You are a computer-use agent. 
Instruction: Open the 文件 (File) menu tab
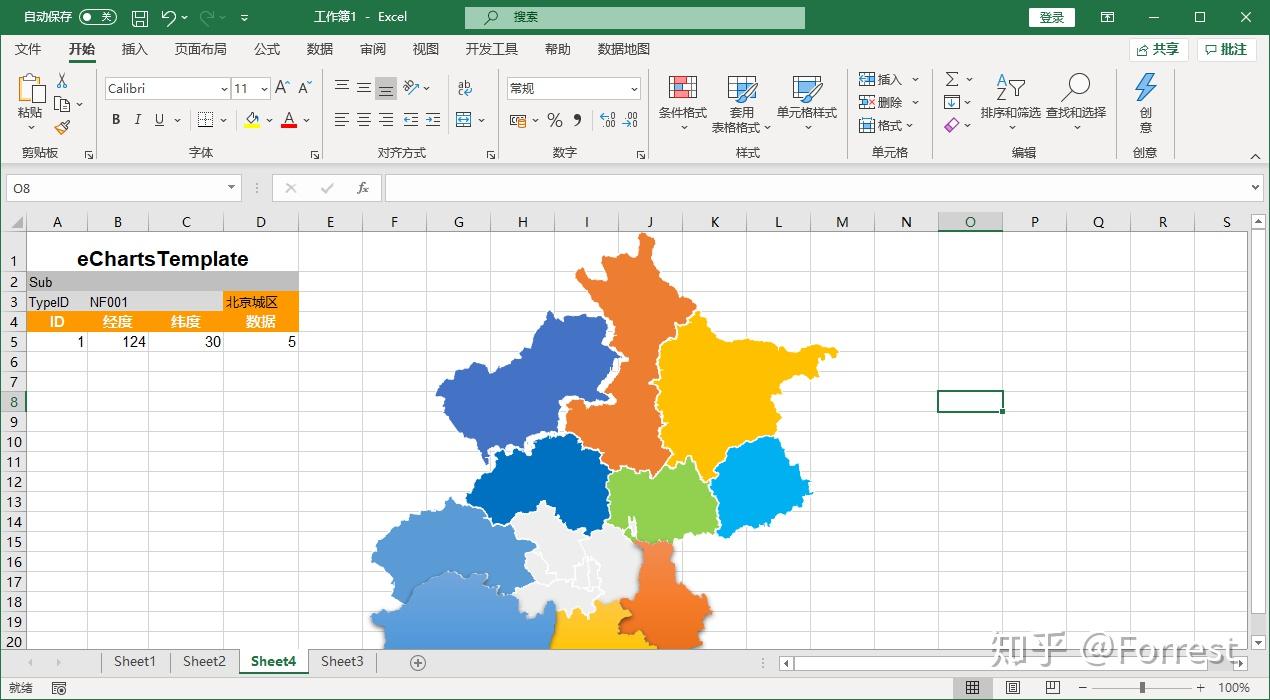[28, 49]
